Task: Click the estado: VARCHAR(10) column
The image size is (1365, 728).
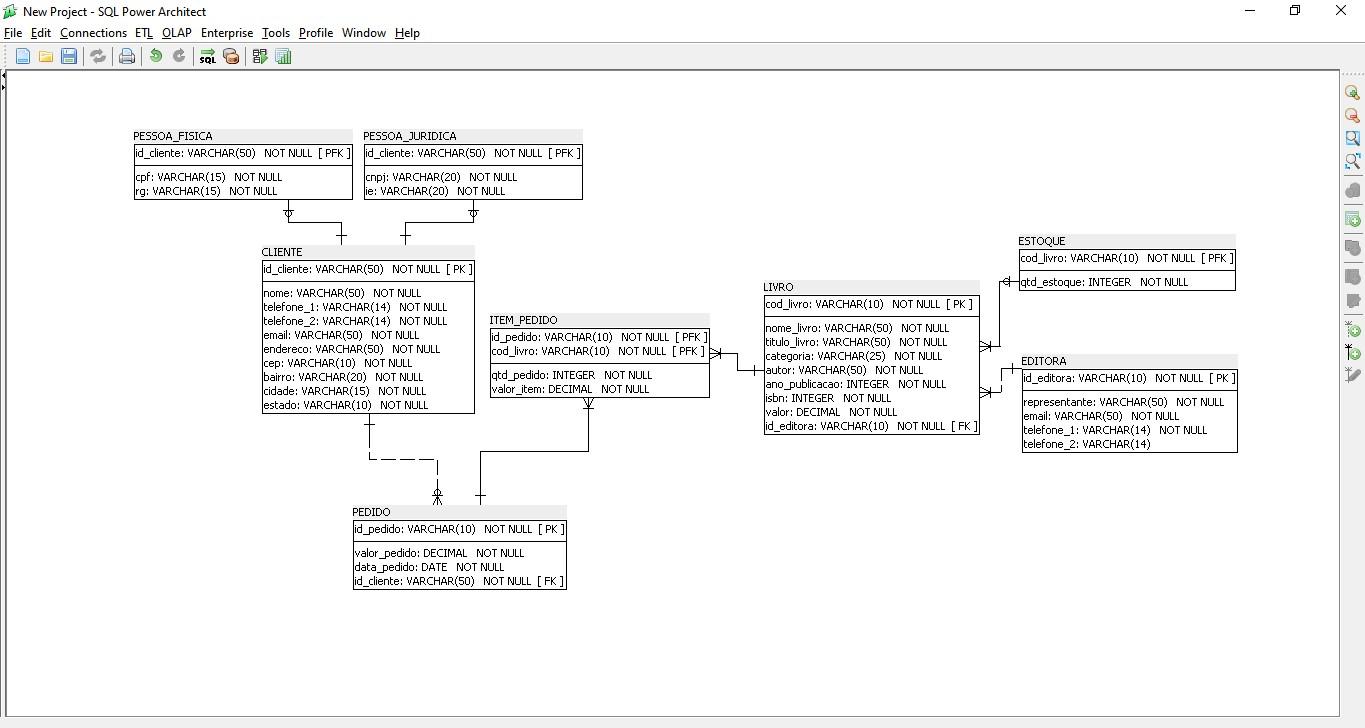Action: (346, 405)
